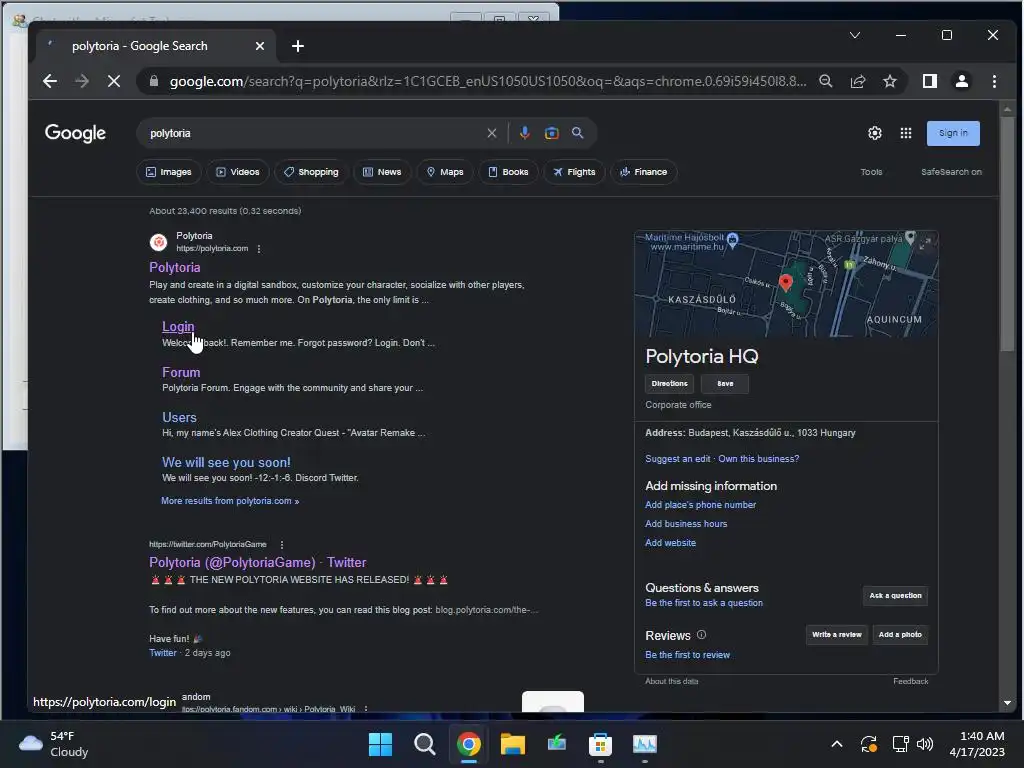The height and width of the screenshot is (768, 1024).
Task: Open Microsoft Store from taskbar
Action: (600, 744)
